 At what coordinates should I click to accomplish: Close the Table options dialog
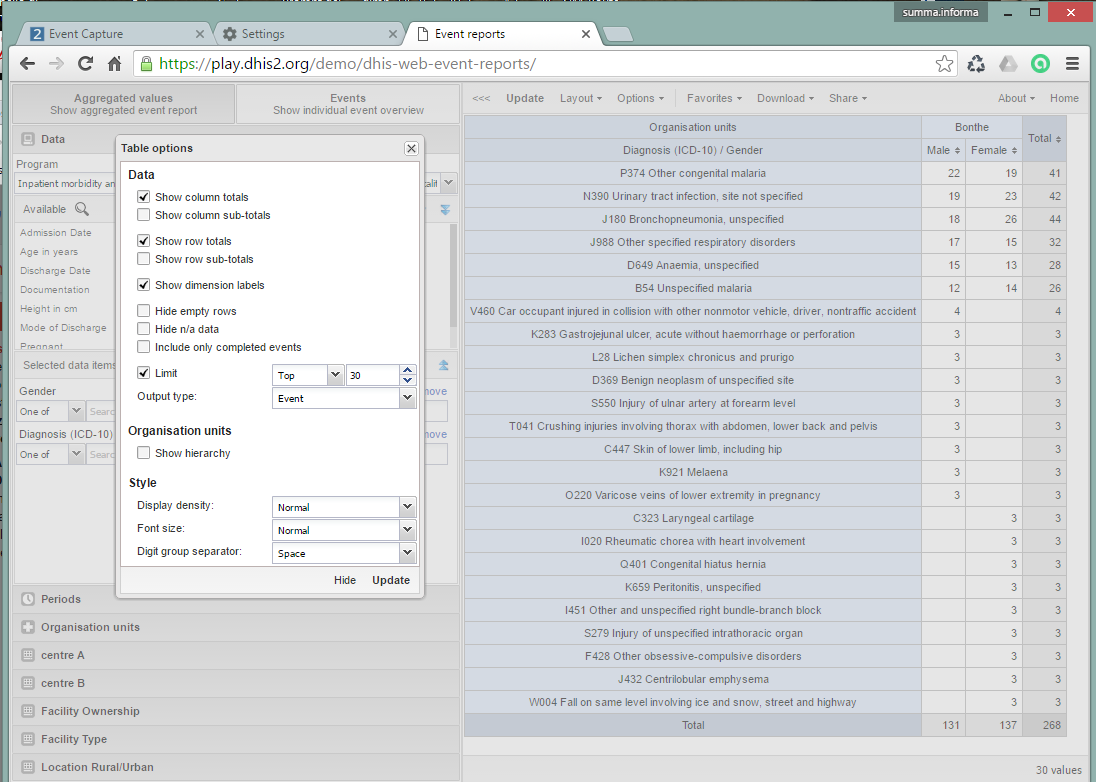[411, 148]
